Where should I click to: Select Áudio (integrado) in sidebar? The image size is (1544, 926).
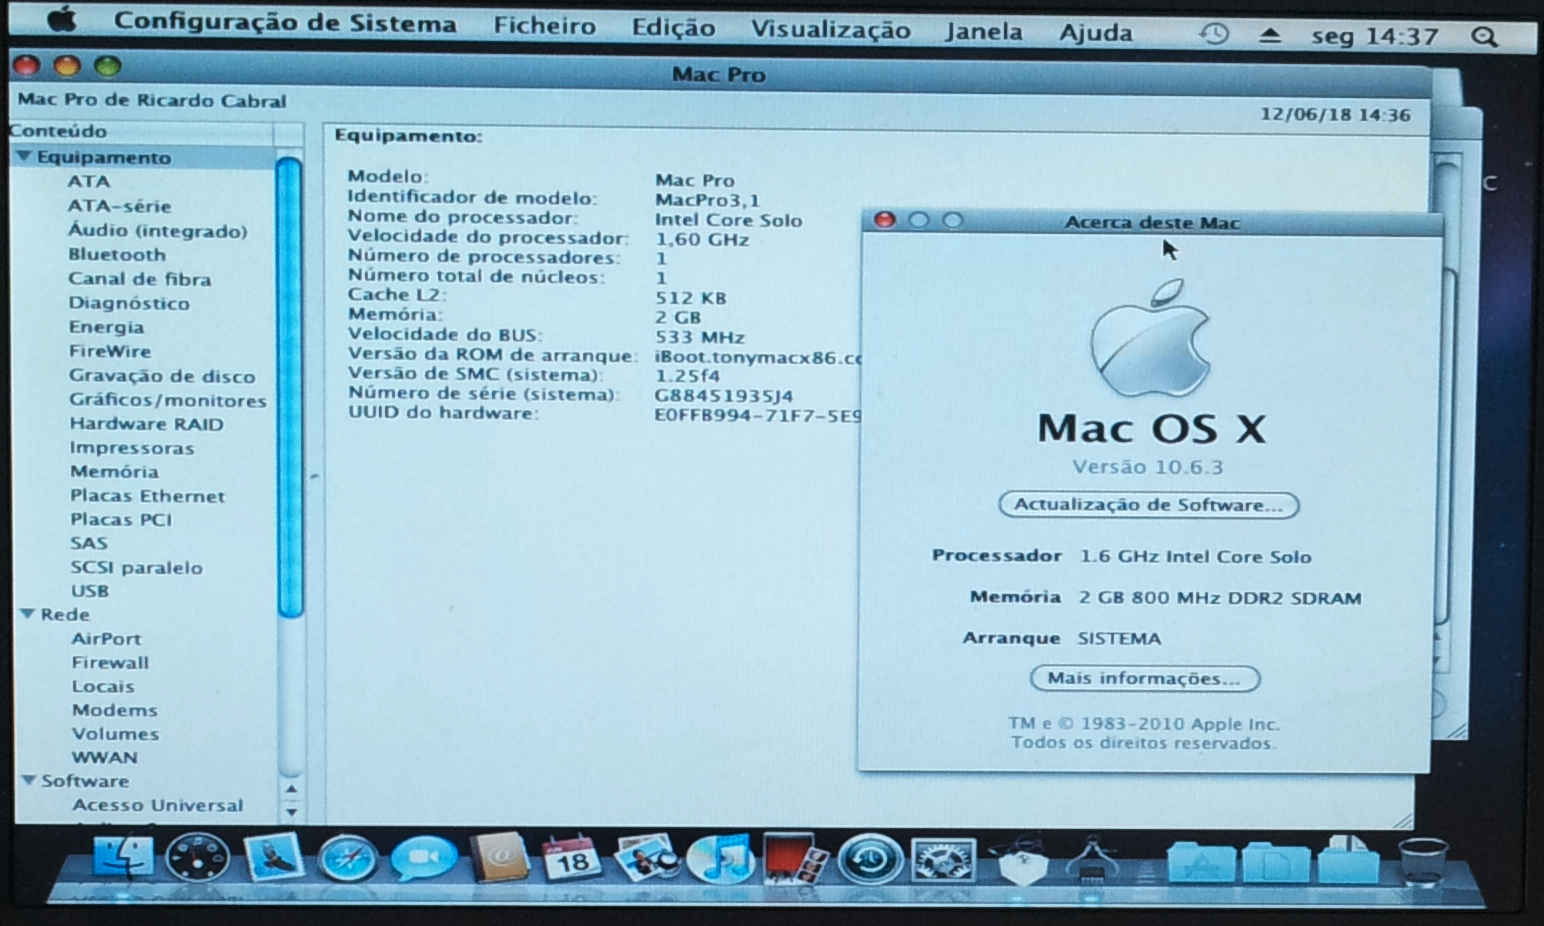click(x=157, y=230)
